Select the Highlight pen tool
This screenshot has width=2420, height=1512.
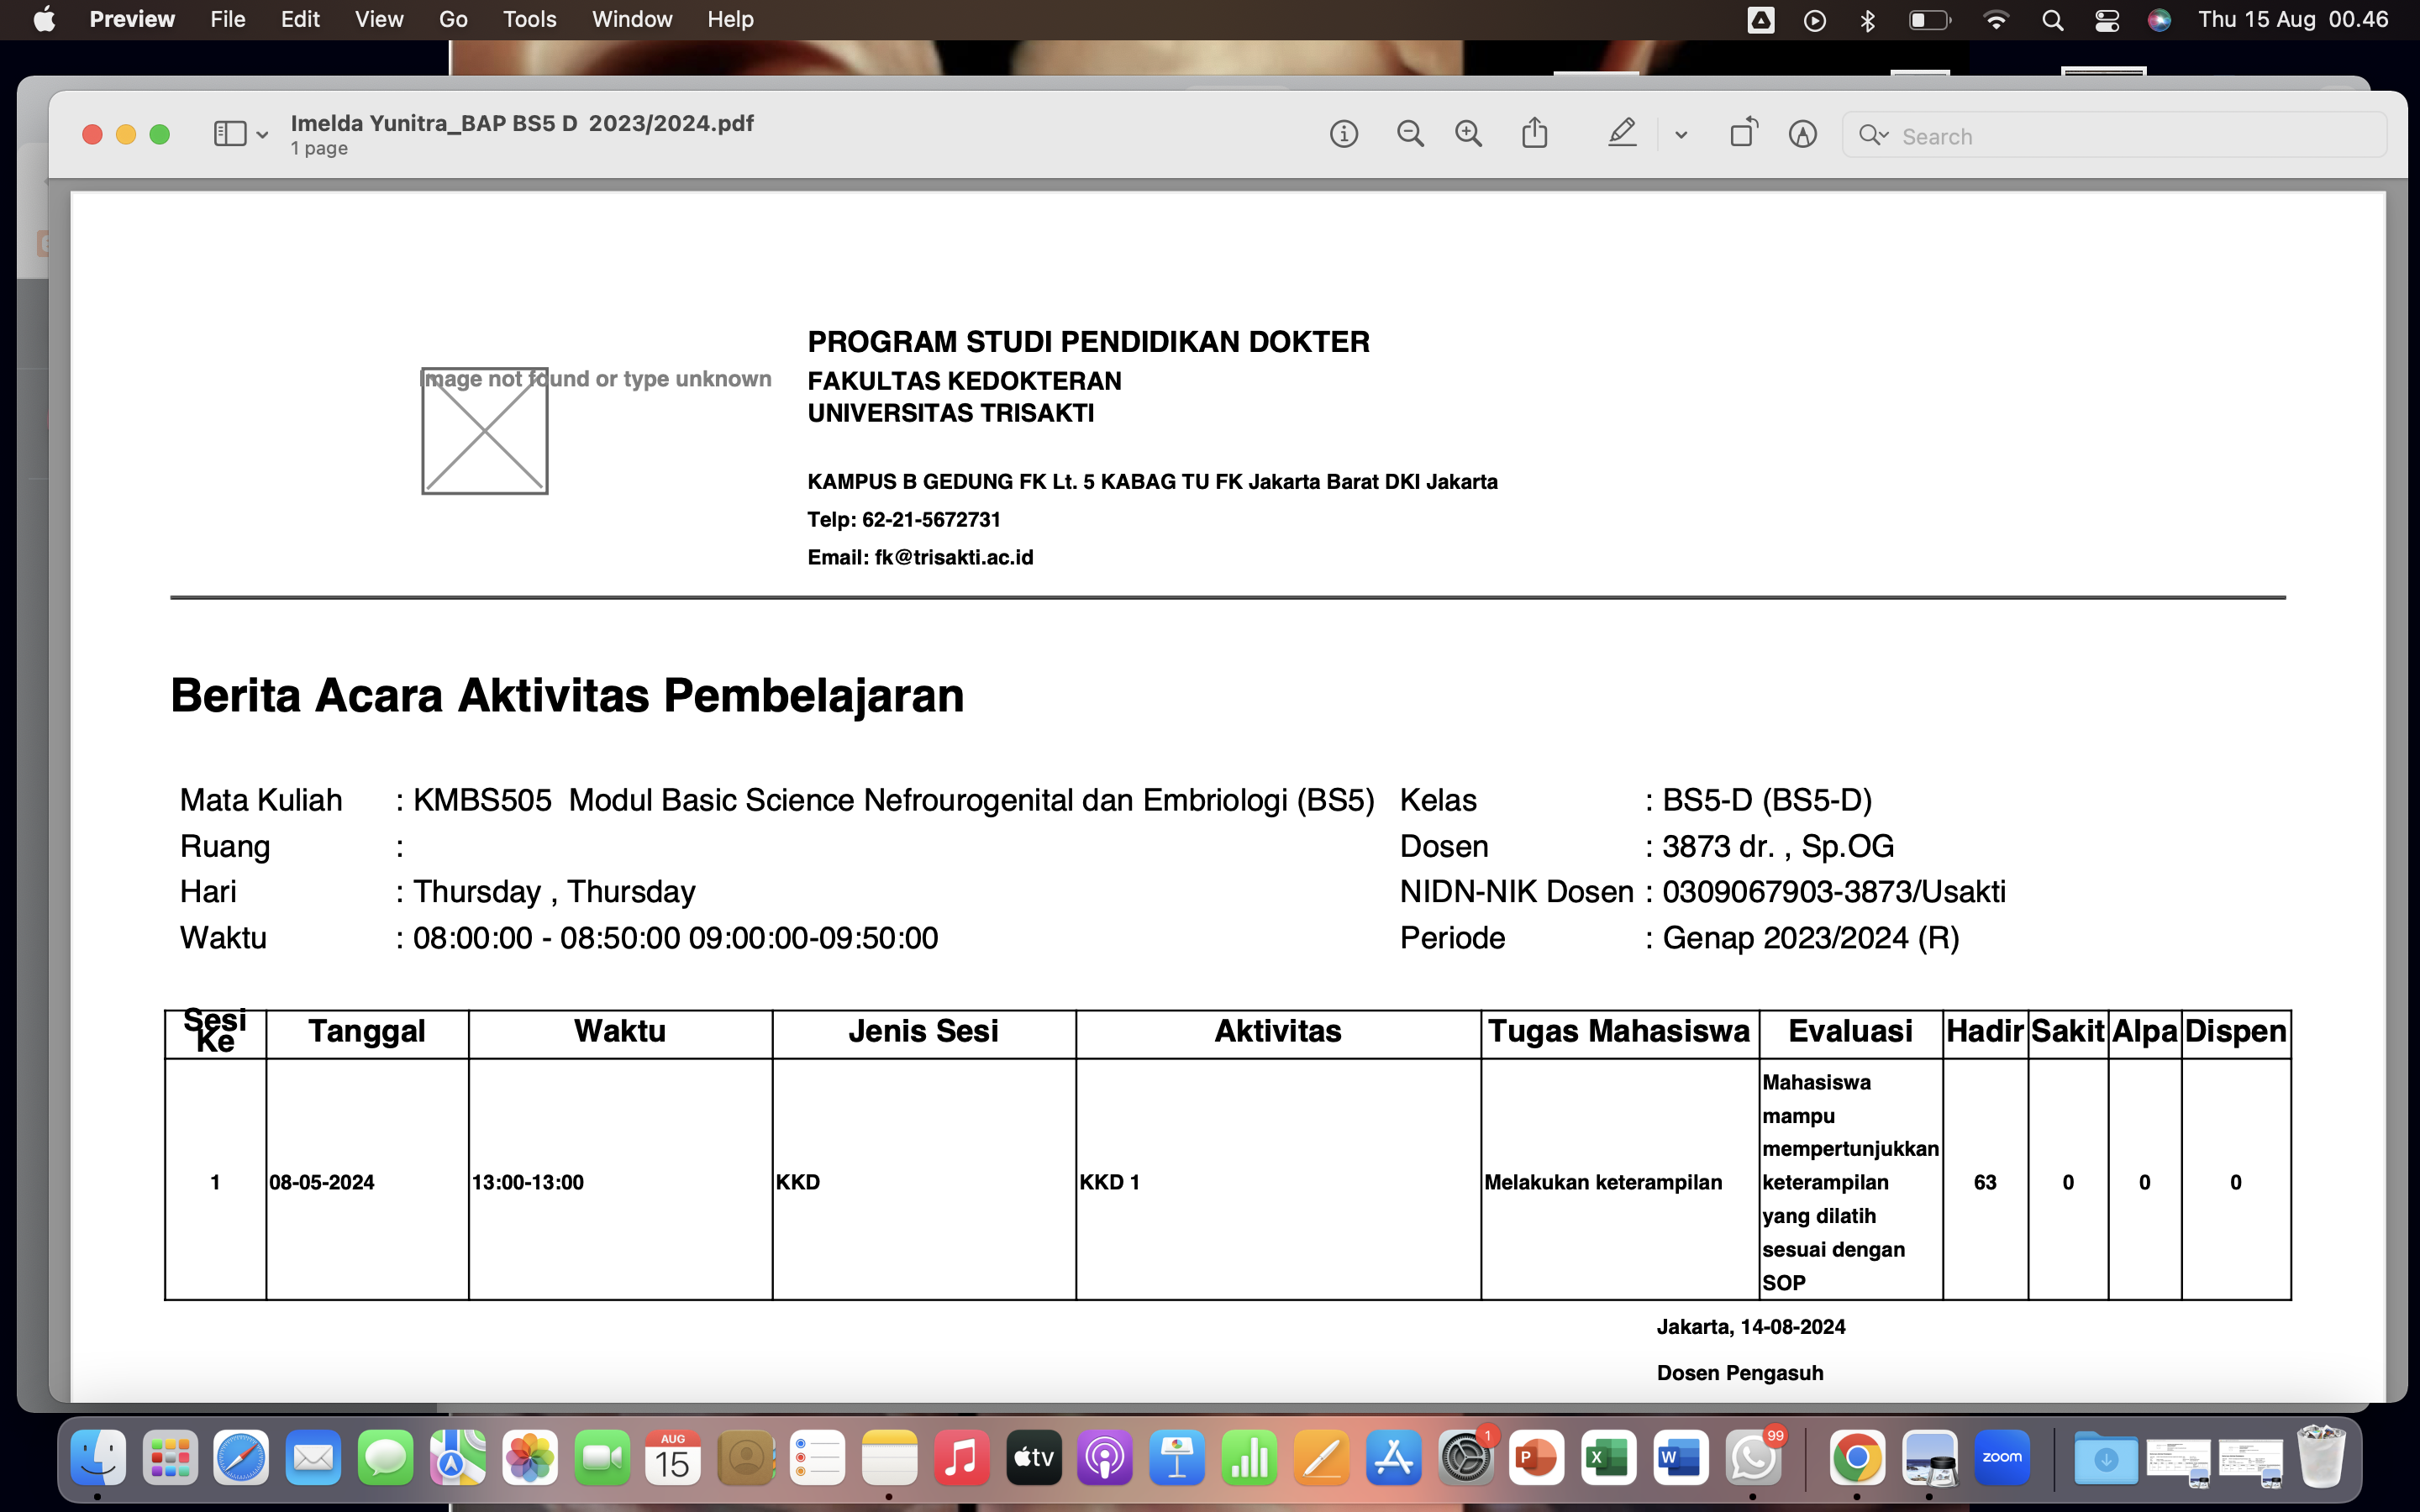click(1622, 133)
